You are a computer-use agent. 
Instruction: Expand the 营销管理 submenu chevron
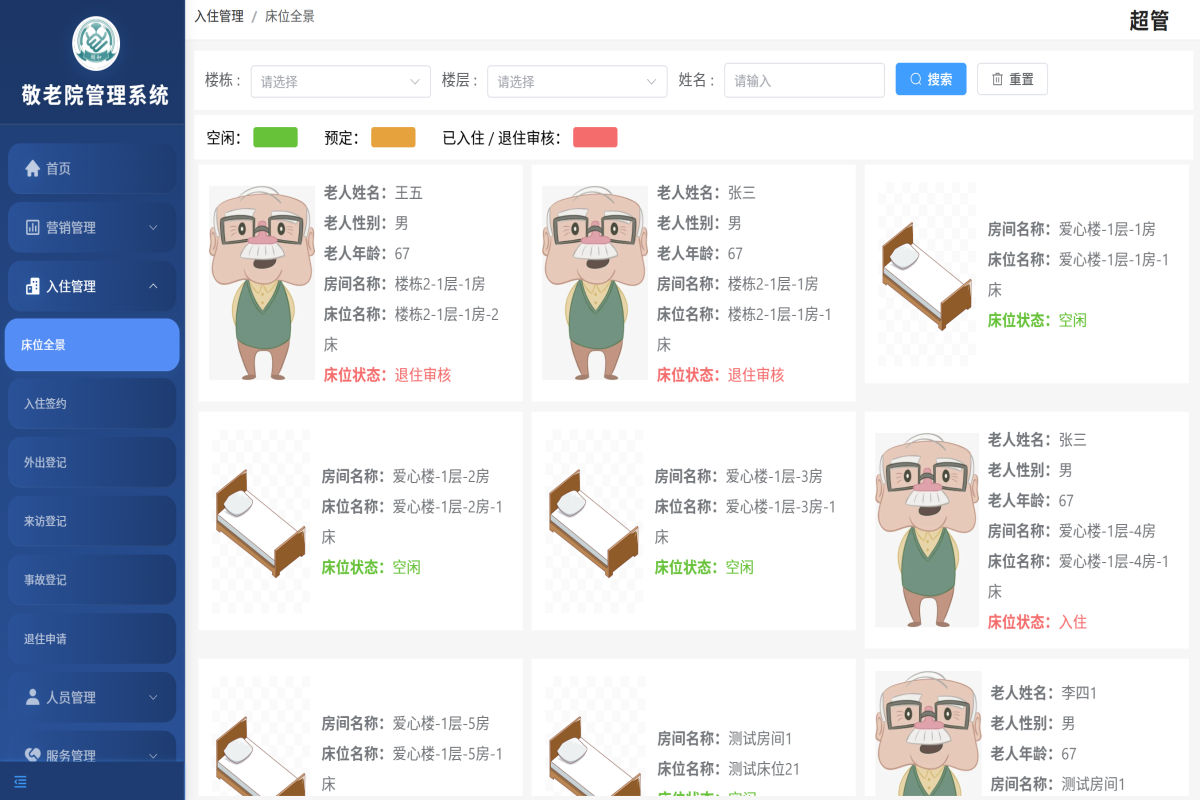point(153,227)
